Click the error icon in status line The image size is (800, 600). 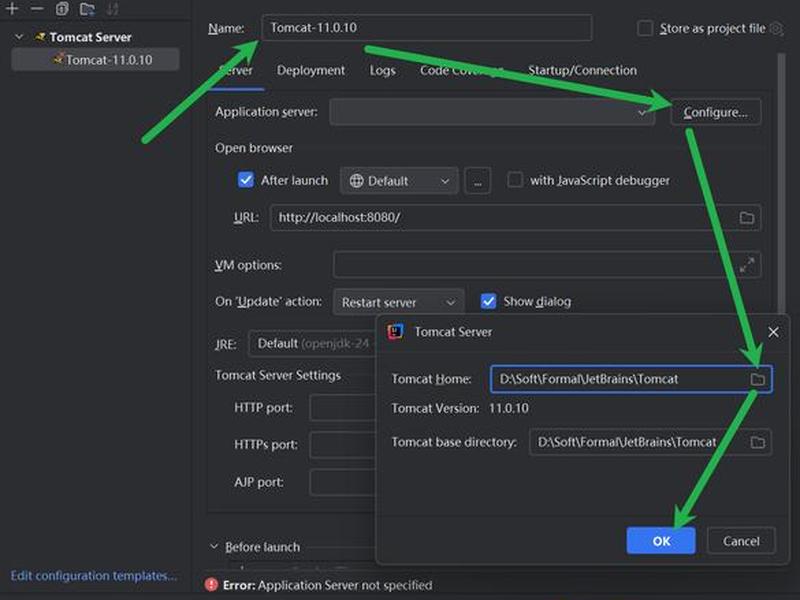click(211, 585)
